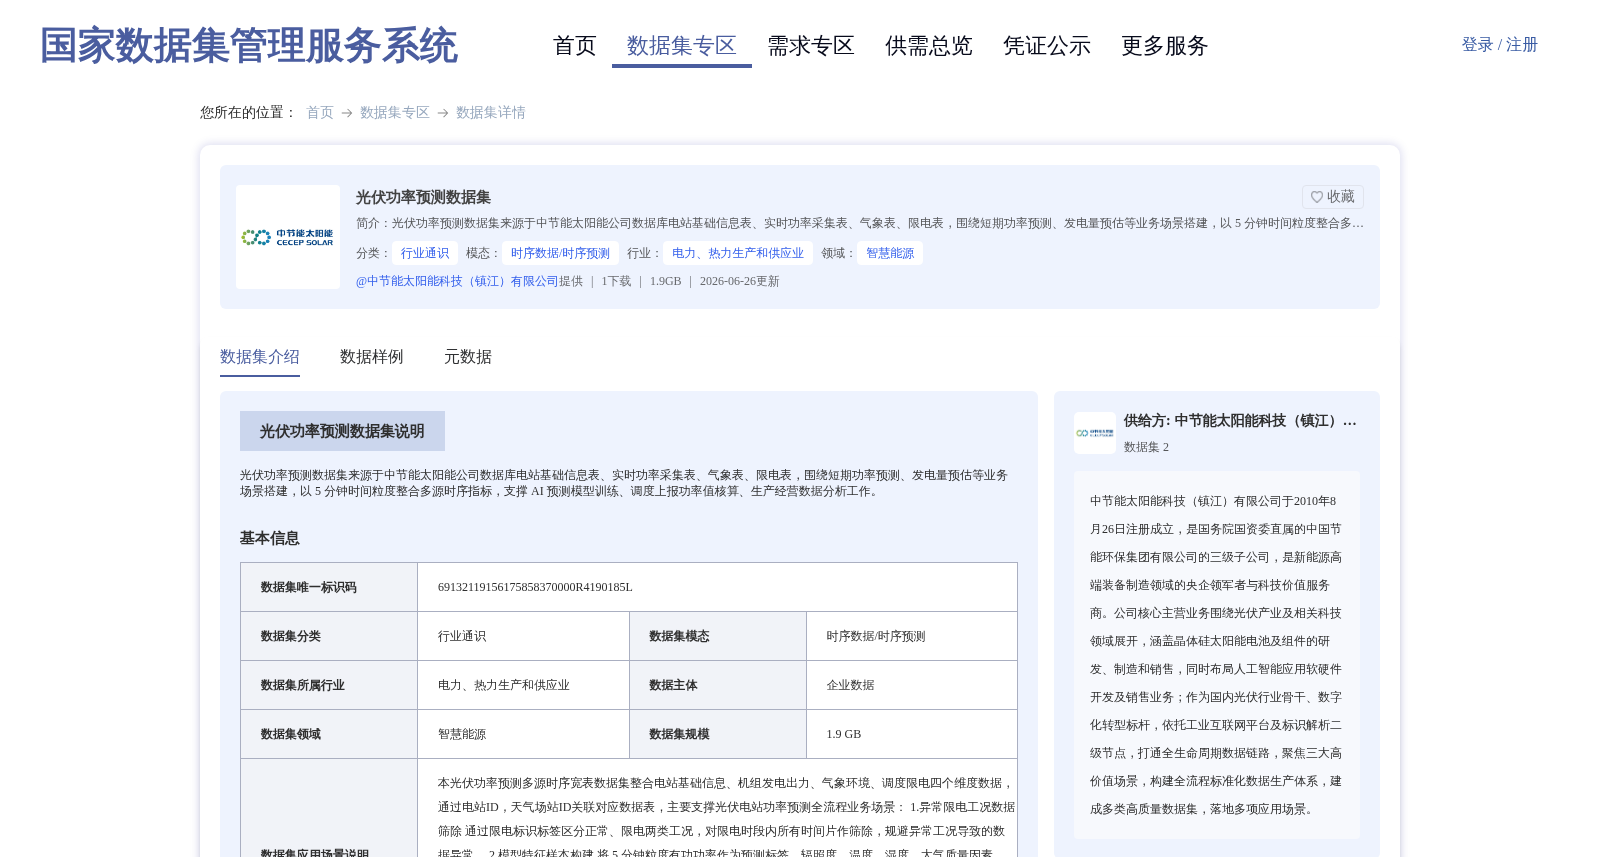Viewport: 1600px width, 857px height.
Task: Click the 供给方 supplier name heading
Action: [1240, 421]
